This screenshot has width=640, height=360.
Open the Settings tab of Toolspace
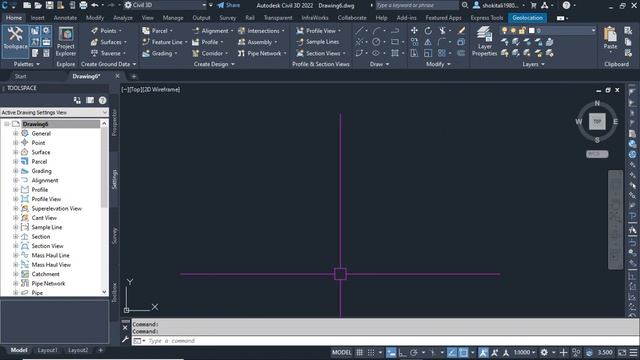click(115, 180)
